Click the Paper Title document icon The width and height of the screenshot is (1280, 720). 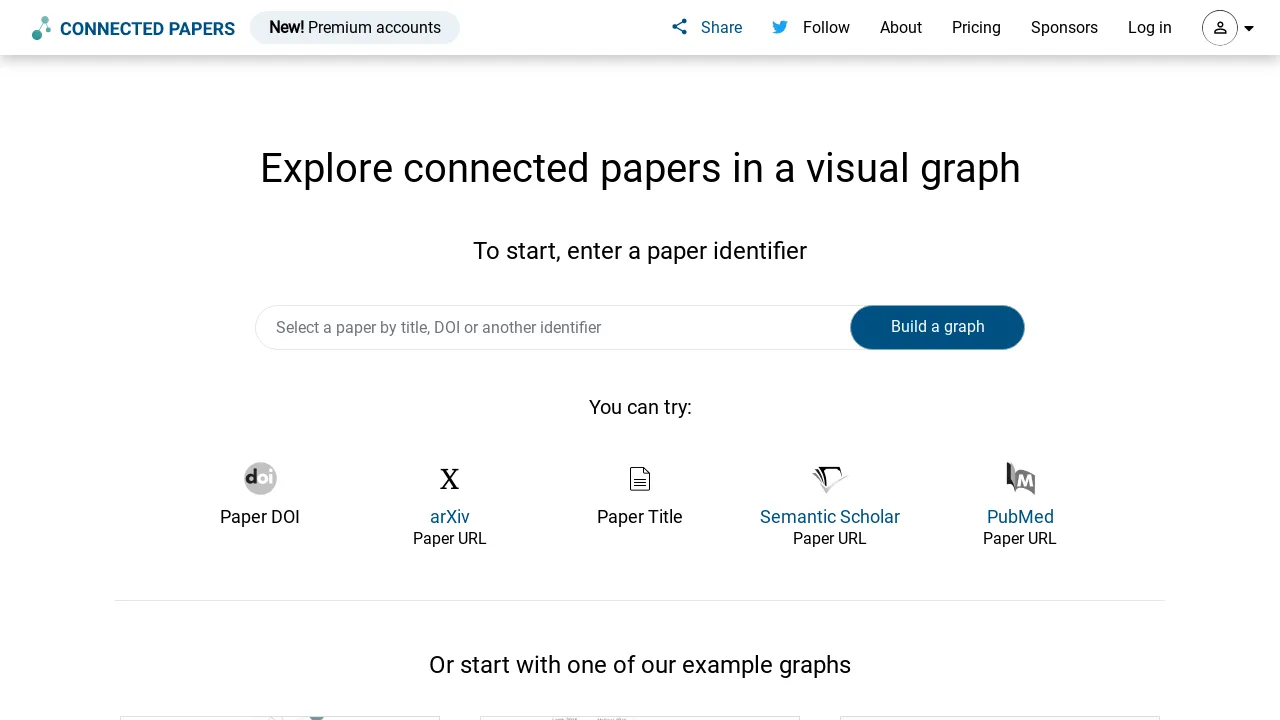point(640,478)
